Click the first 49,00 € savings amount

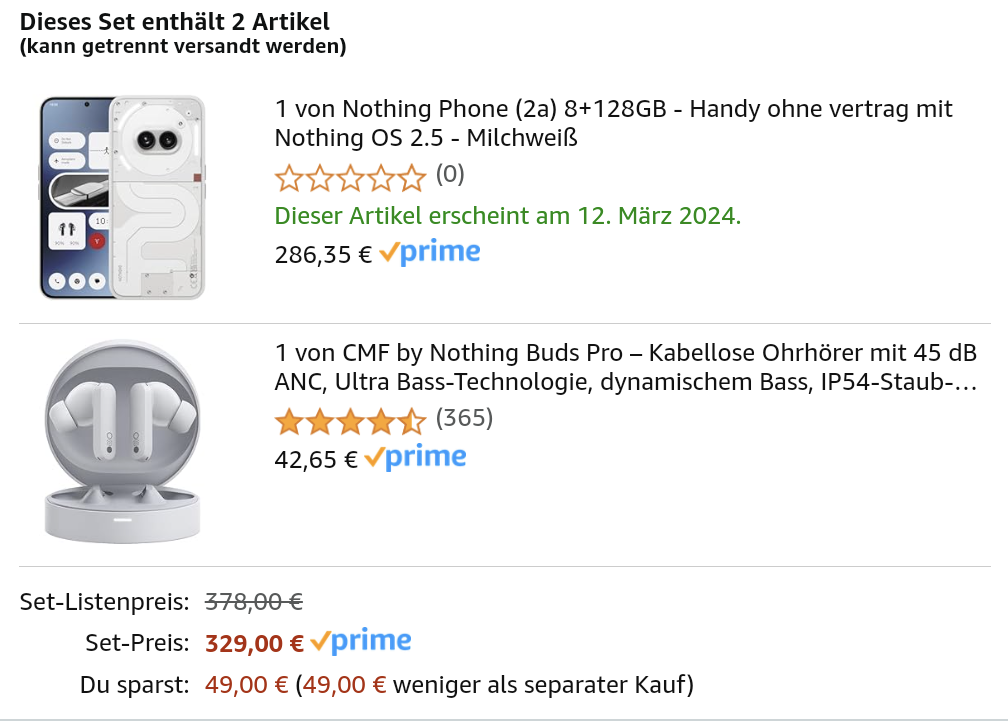pyautogui.click(x=246, y=686)
